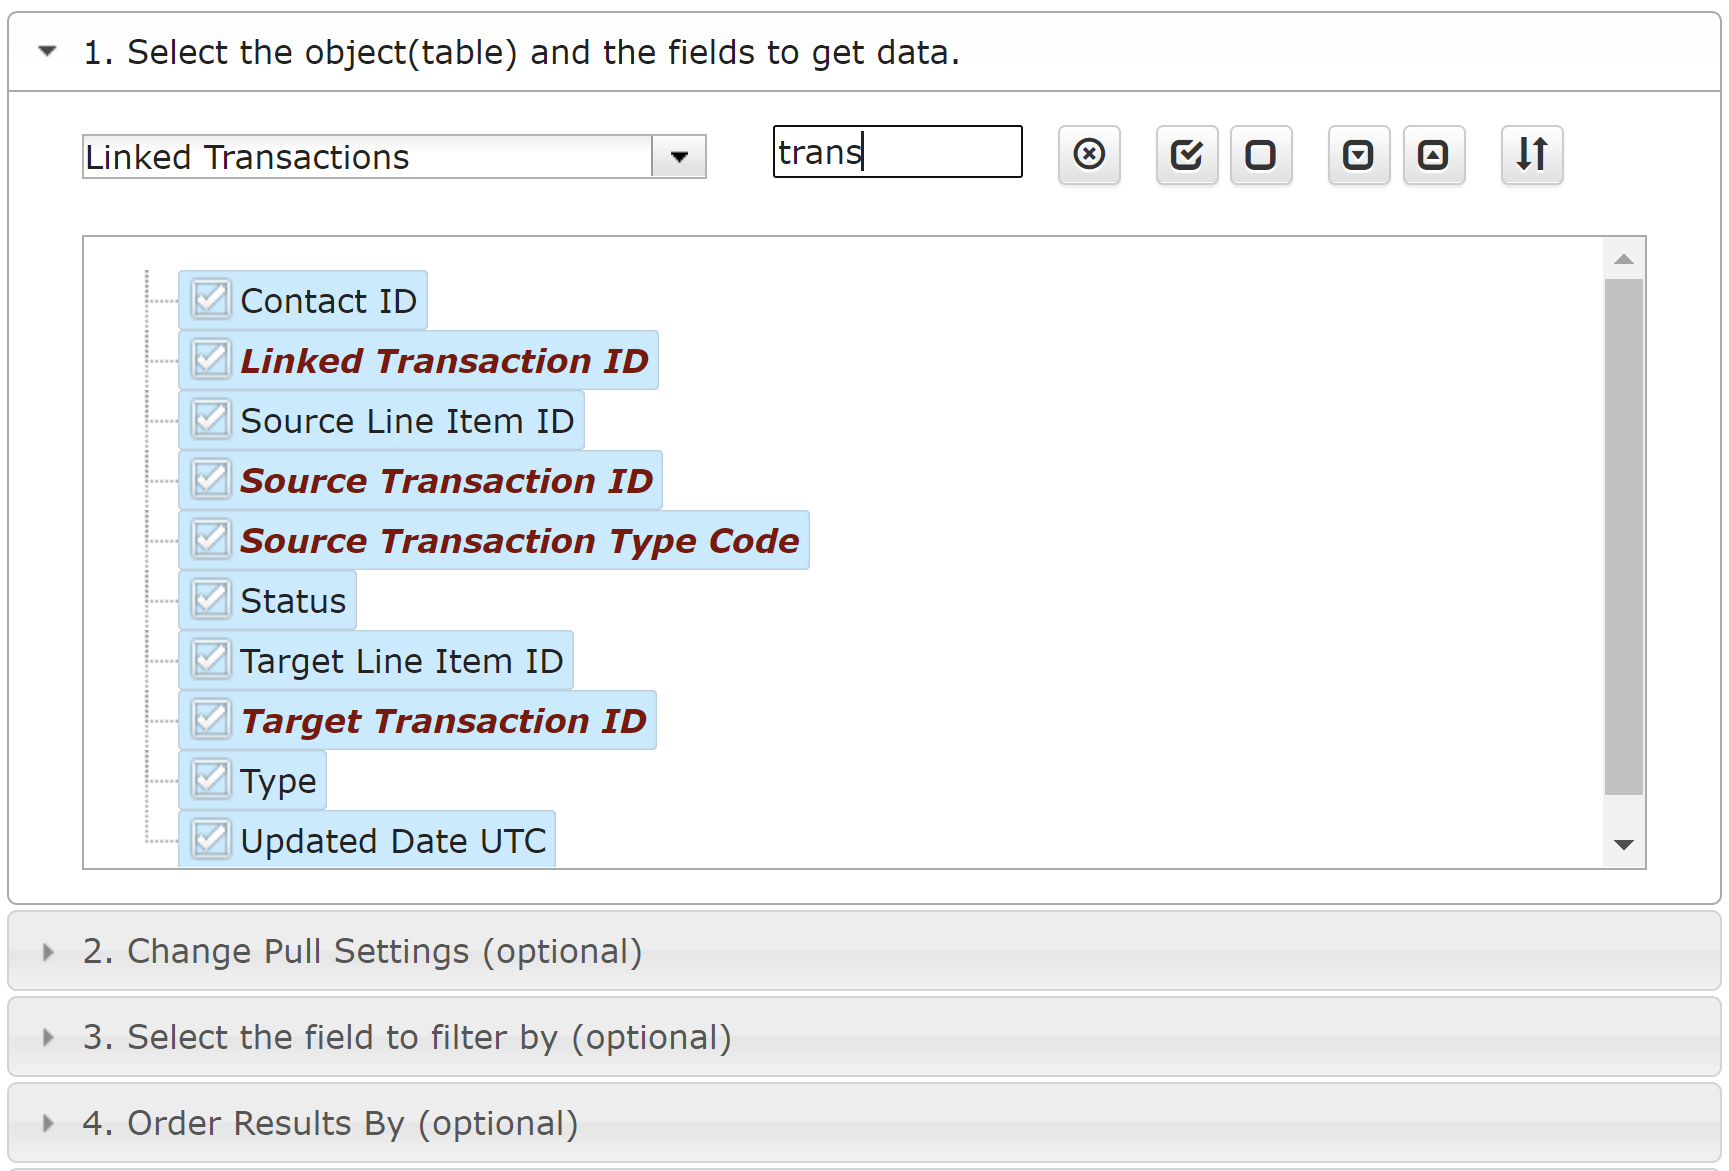Select the Target Transaction ID field label
This screenshot has height=1171, width=1729.
coord(443,721)
